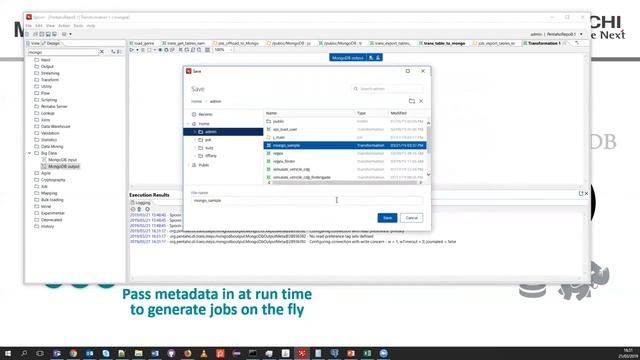Image resolution: width=640 pixels, height=360 pixels.
Task: Click the New file icon in main toolbar
Action: (x=27, y=34)
